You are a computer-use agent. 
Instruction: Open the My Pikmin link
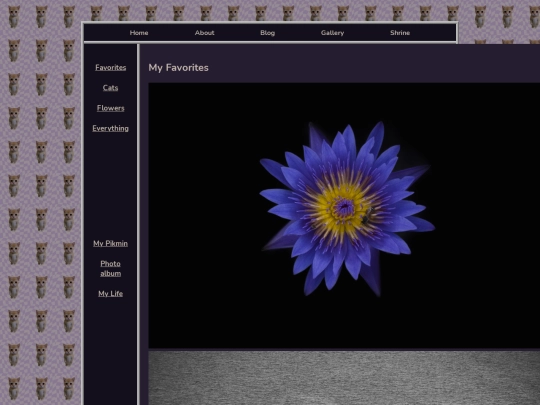coord(111,243)
